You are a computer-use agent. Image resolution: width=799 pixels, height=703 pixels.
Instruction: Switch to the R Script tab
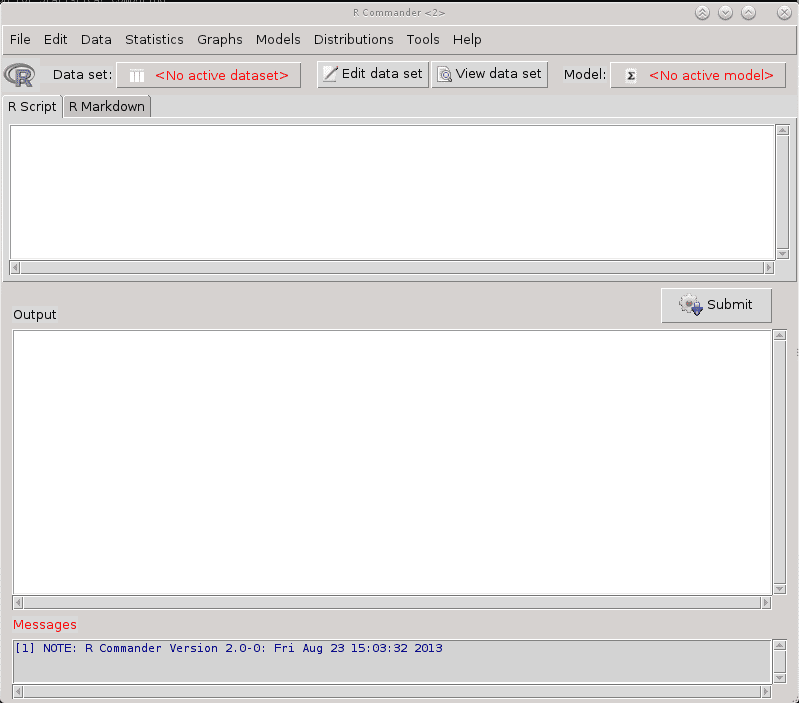[32, 106]
